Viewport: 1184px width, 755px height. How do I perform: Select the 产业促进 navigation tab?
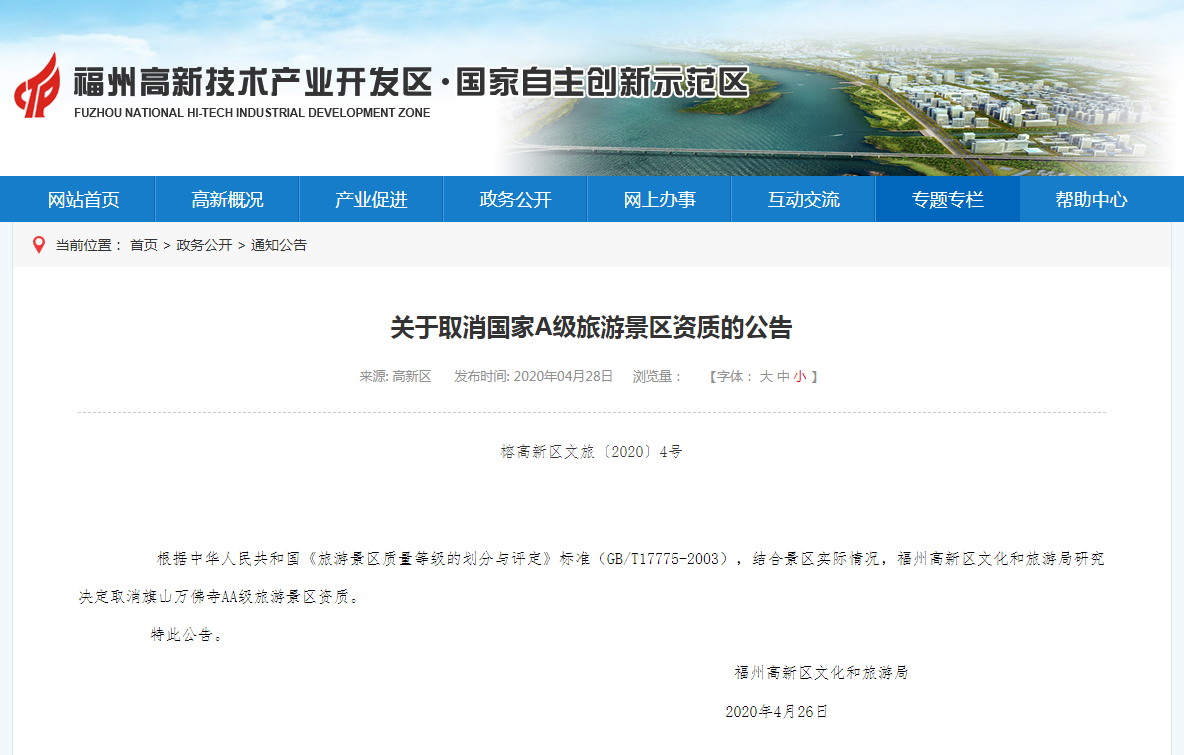(x=372, y=199)
